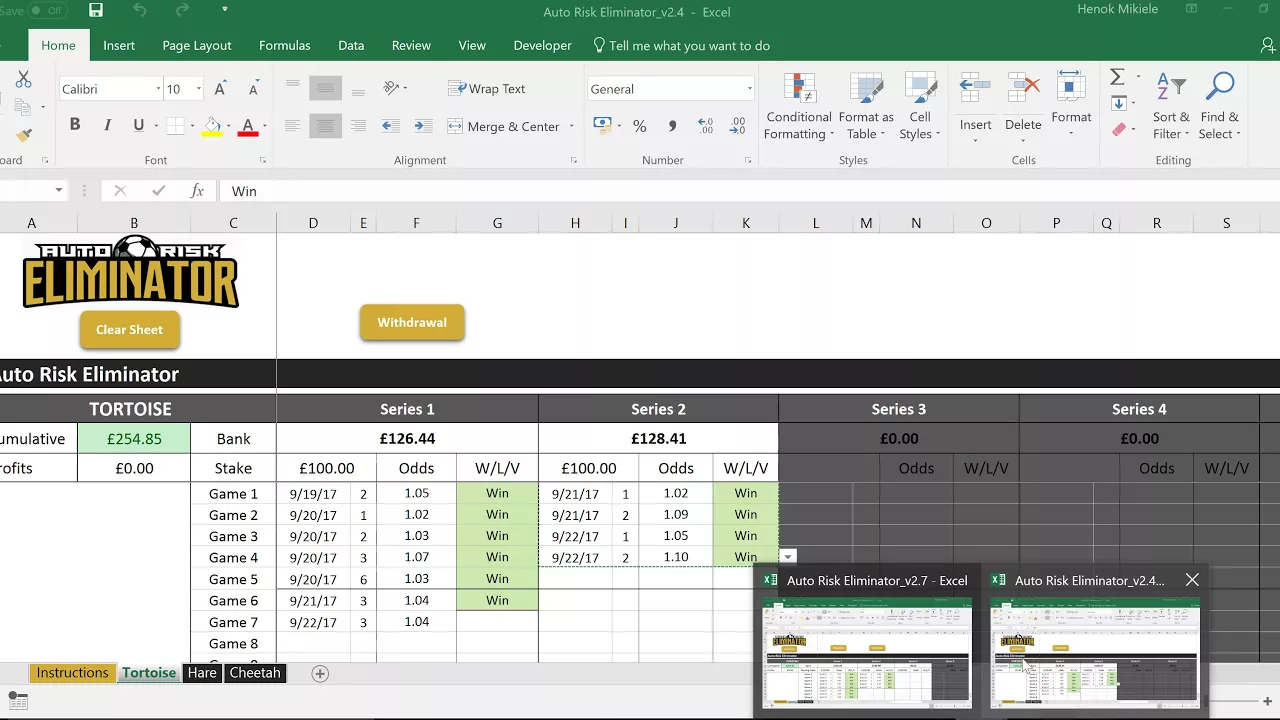The width and height of the screenshot is (1280, 720).
Task: Click the Format Painter brush icon
Action: tap(24, 135)
